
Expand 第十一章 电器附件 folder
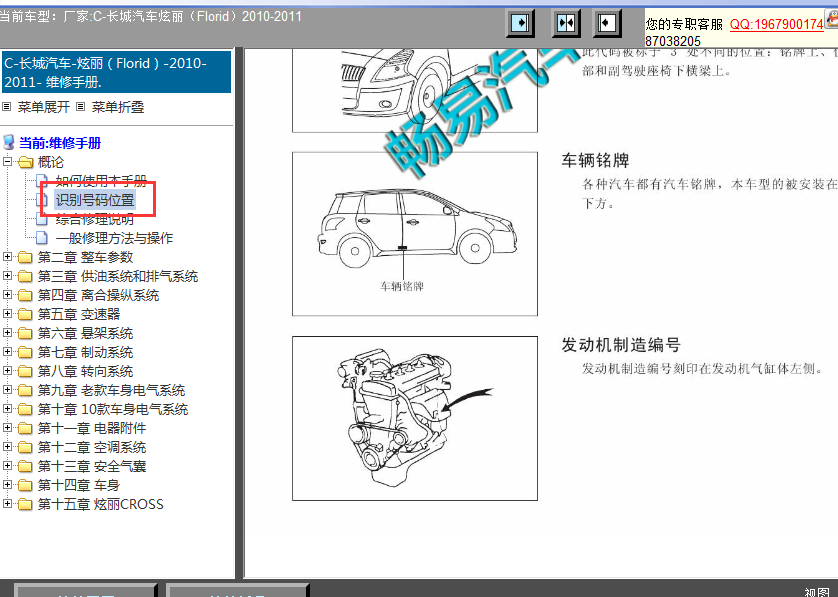tap(7, 428)
